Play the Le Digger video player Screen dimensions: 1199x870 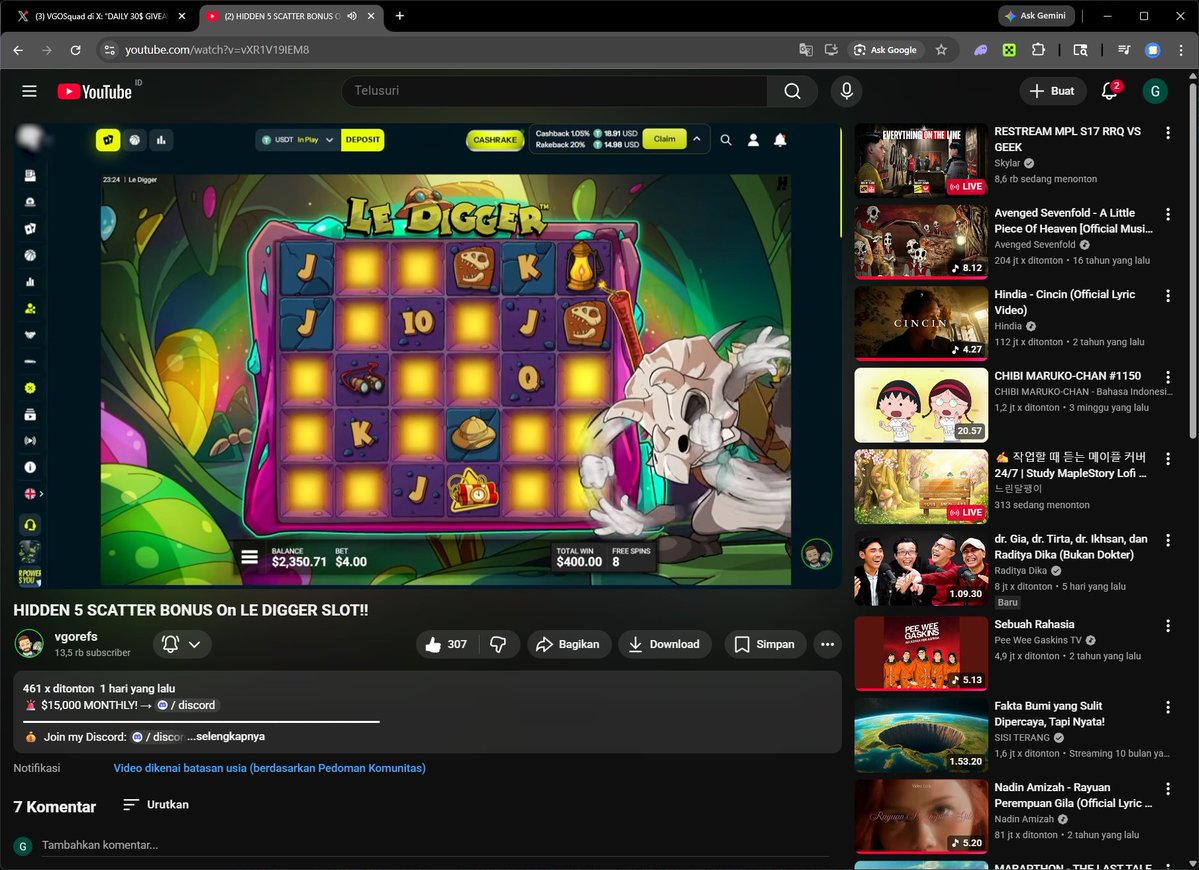coord(427,356)
